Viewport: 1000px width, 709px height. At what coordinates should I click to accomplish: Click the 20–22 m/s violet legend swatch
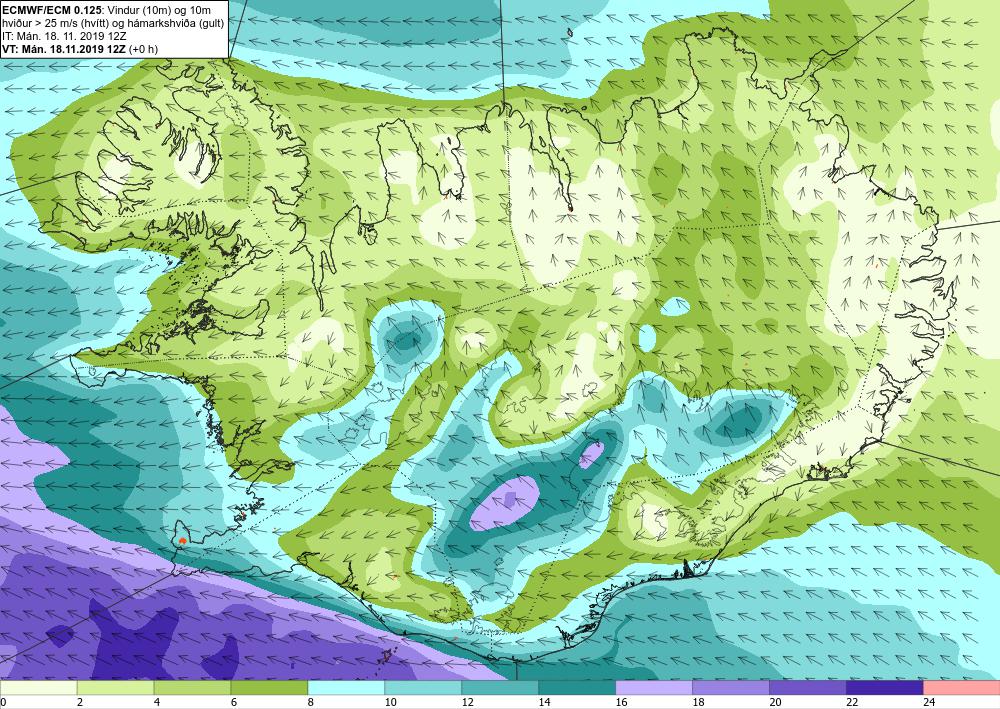pos(807,688)
